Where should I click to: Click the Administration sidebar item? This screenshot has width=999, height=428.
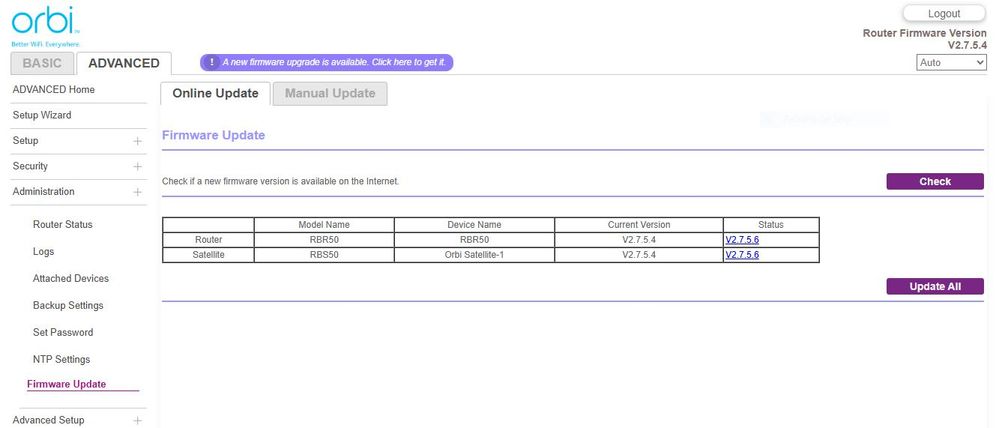(43, 192)
